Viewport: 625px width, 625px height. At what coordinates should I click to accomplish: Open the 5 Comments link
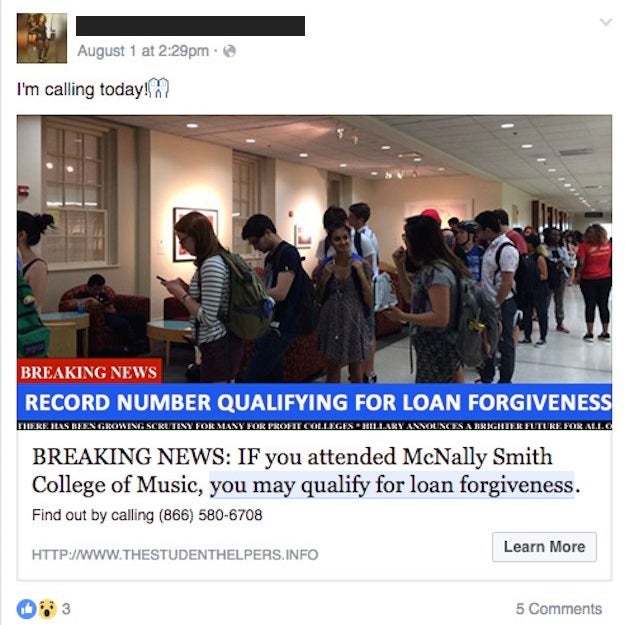point(558,609)
